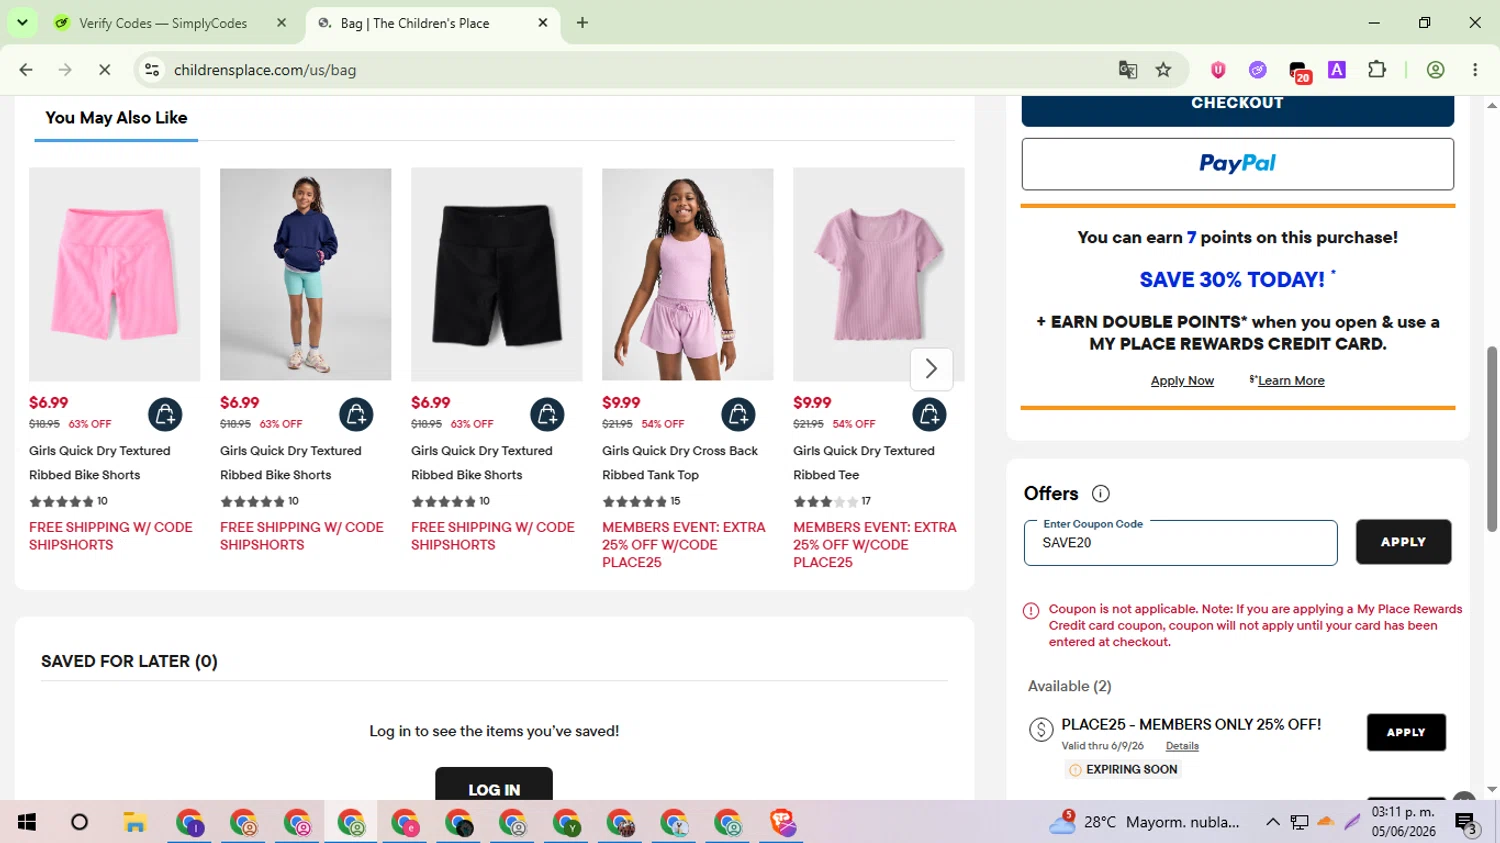Open Brave browser in taskbar

pos(782,822)
